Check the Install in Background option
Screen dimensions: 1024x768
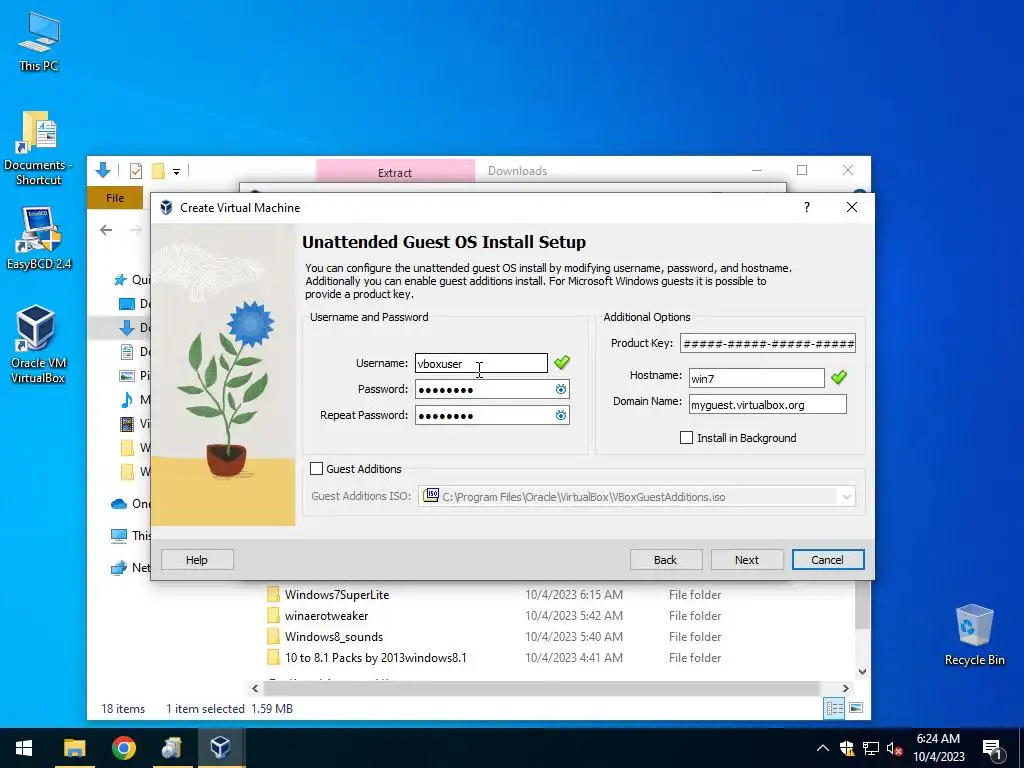(686, 438)
